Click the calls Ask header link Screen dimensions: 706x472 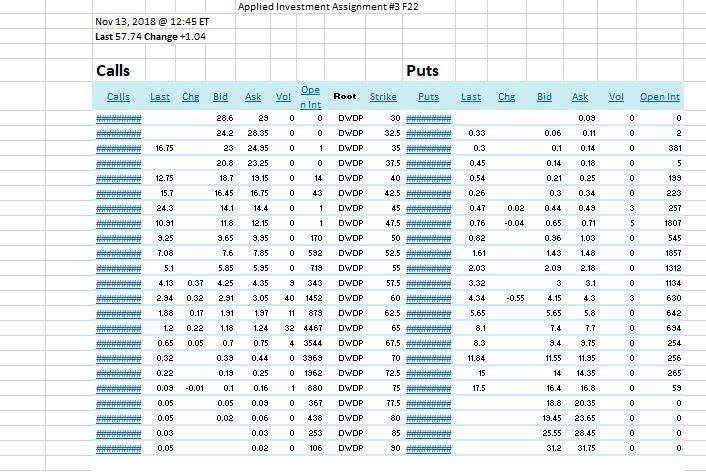[253, 97]
